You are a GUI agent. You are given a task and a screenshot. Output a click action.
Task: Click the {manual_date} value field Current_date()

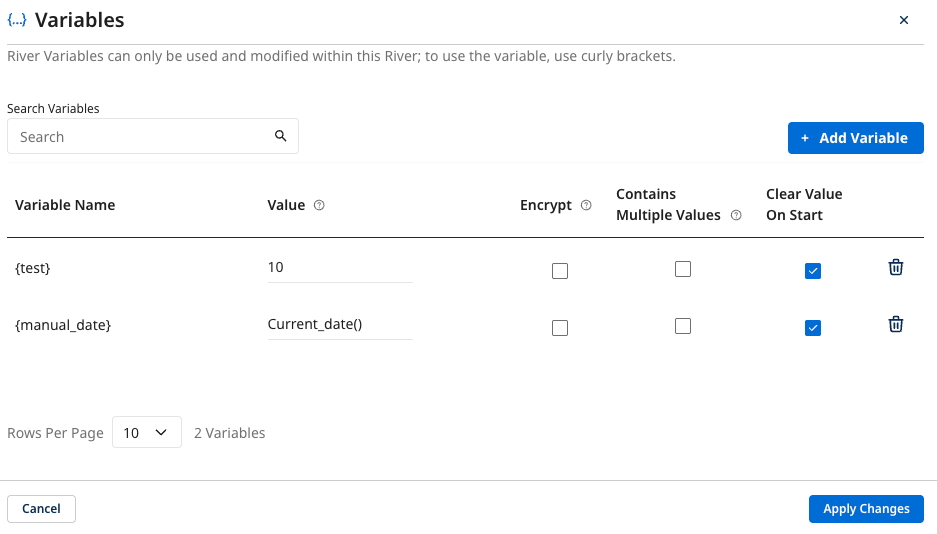click(340, 324)
